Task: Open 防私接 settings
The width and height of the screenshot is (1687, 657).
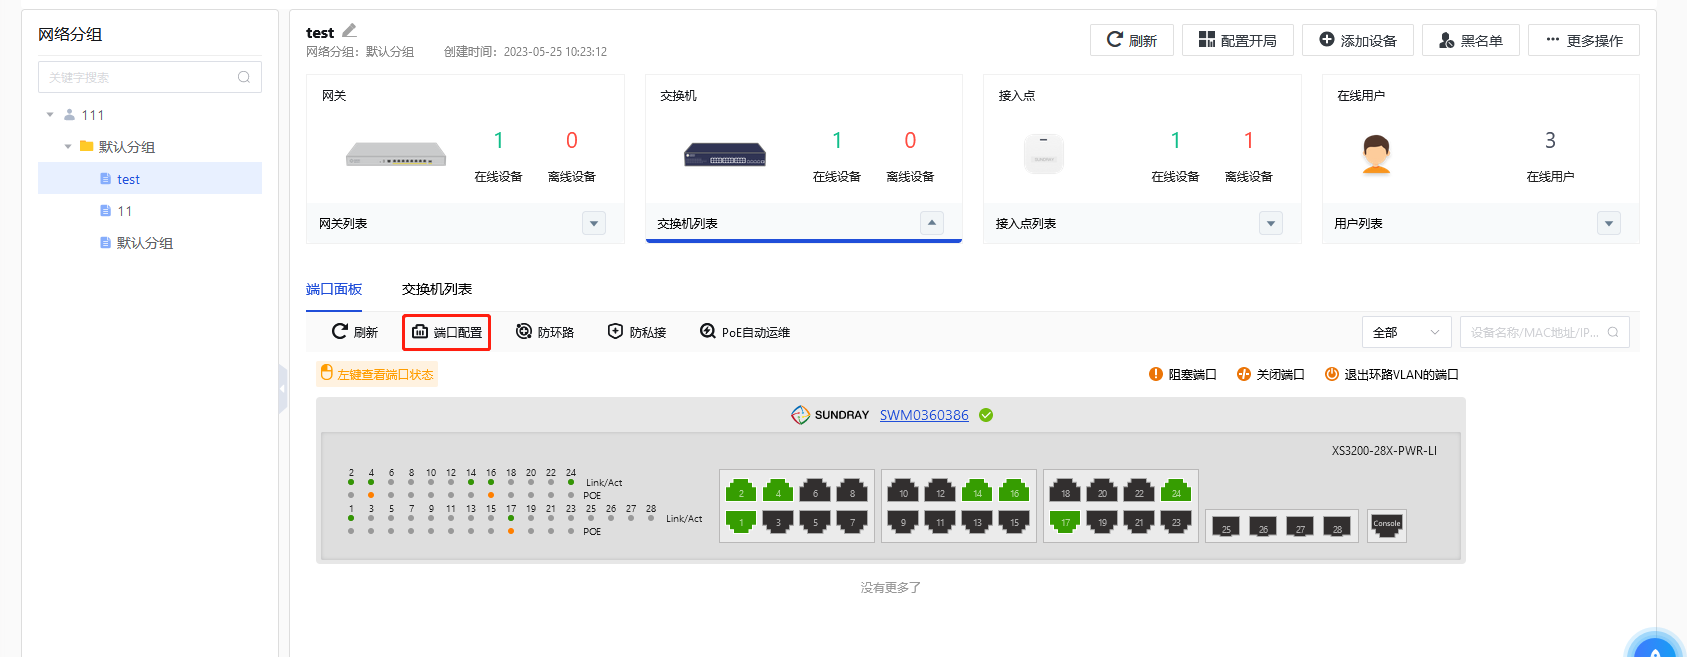Action: [x=637, y=332]
